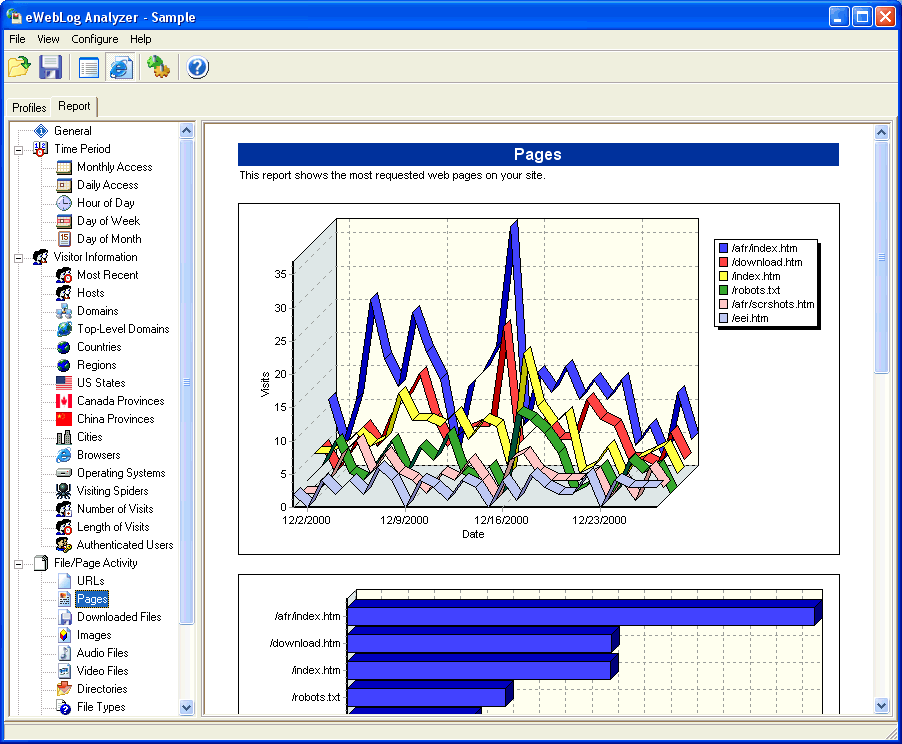The height and width of the screenshot is (744, 902).
Task: Click the Open folder toolbar icon
Action: point(20,67)
